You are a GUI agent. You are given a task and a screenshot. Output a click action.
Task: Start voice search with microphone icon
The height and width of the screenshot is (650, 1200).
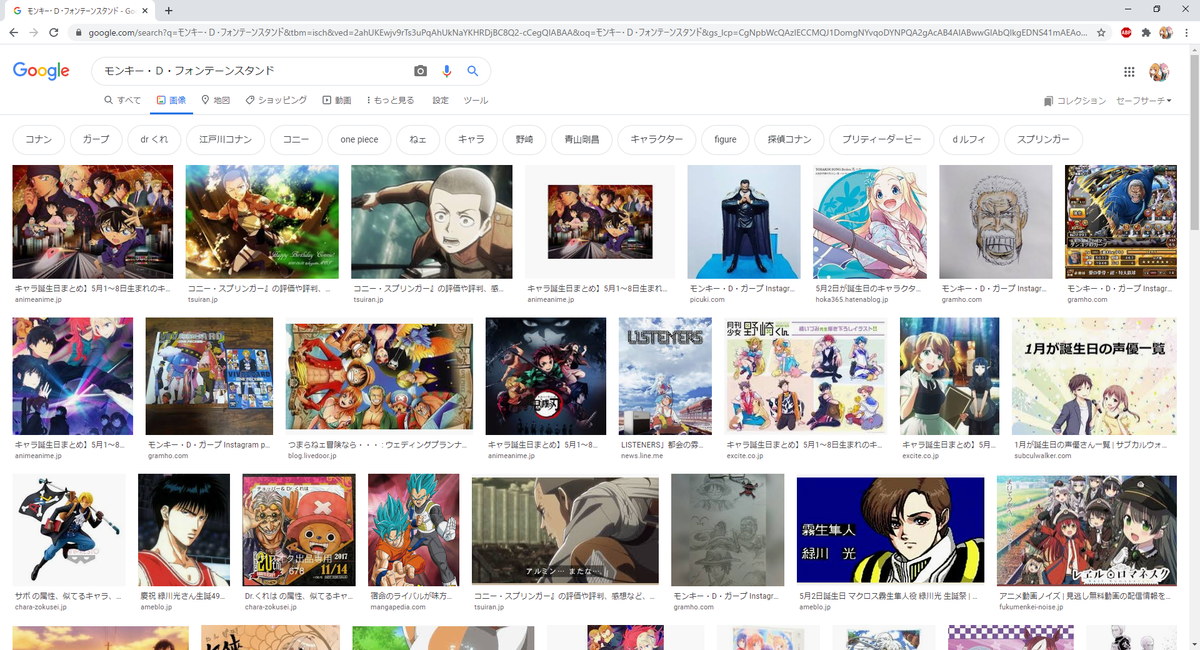(447, 71)
